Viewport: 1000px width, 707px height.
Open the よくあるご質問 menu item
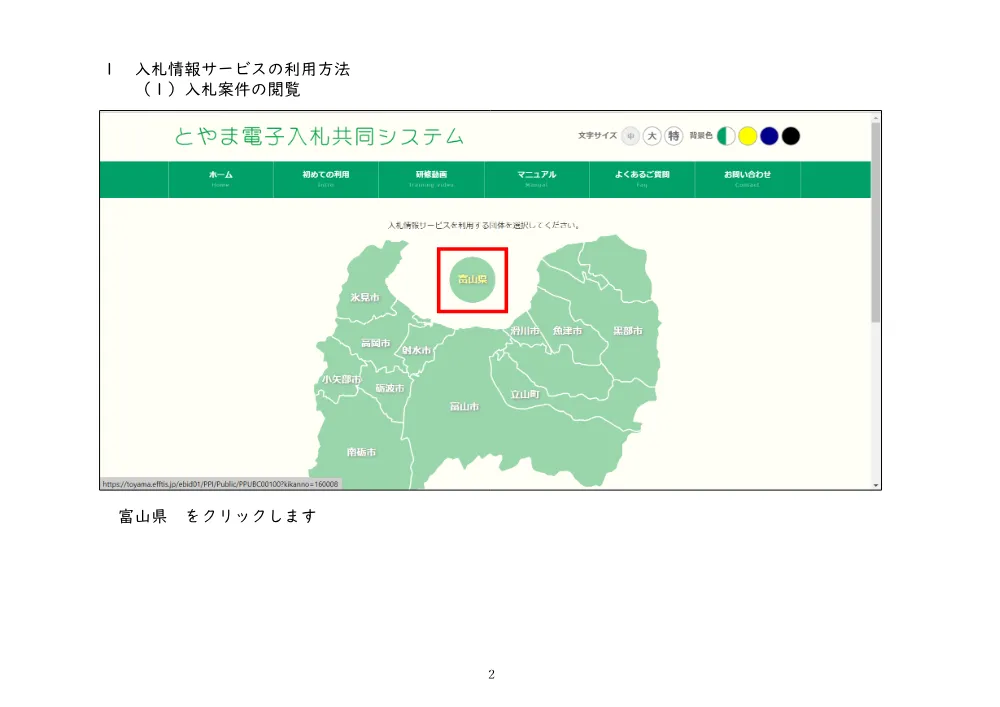[642, 179]
